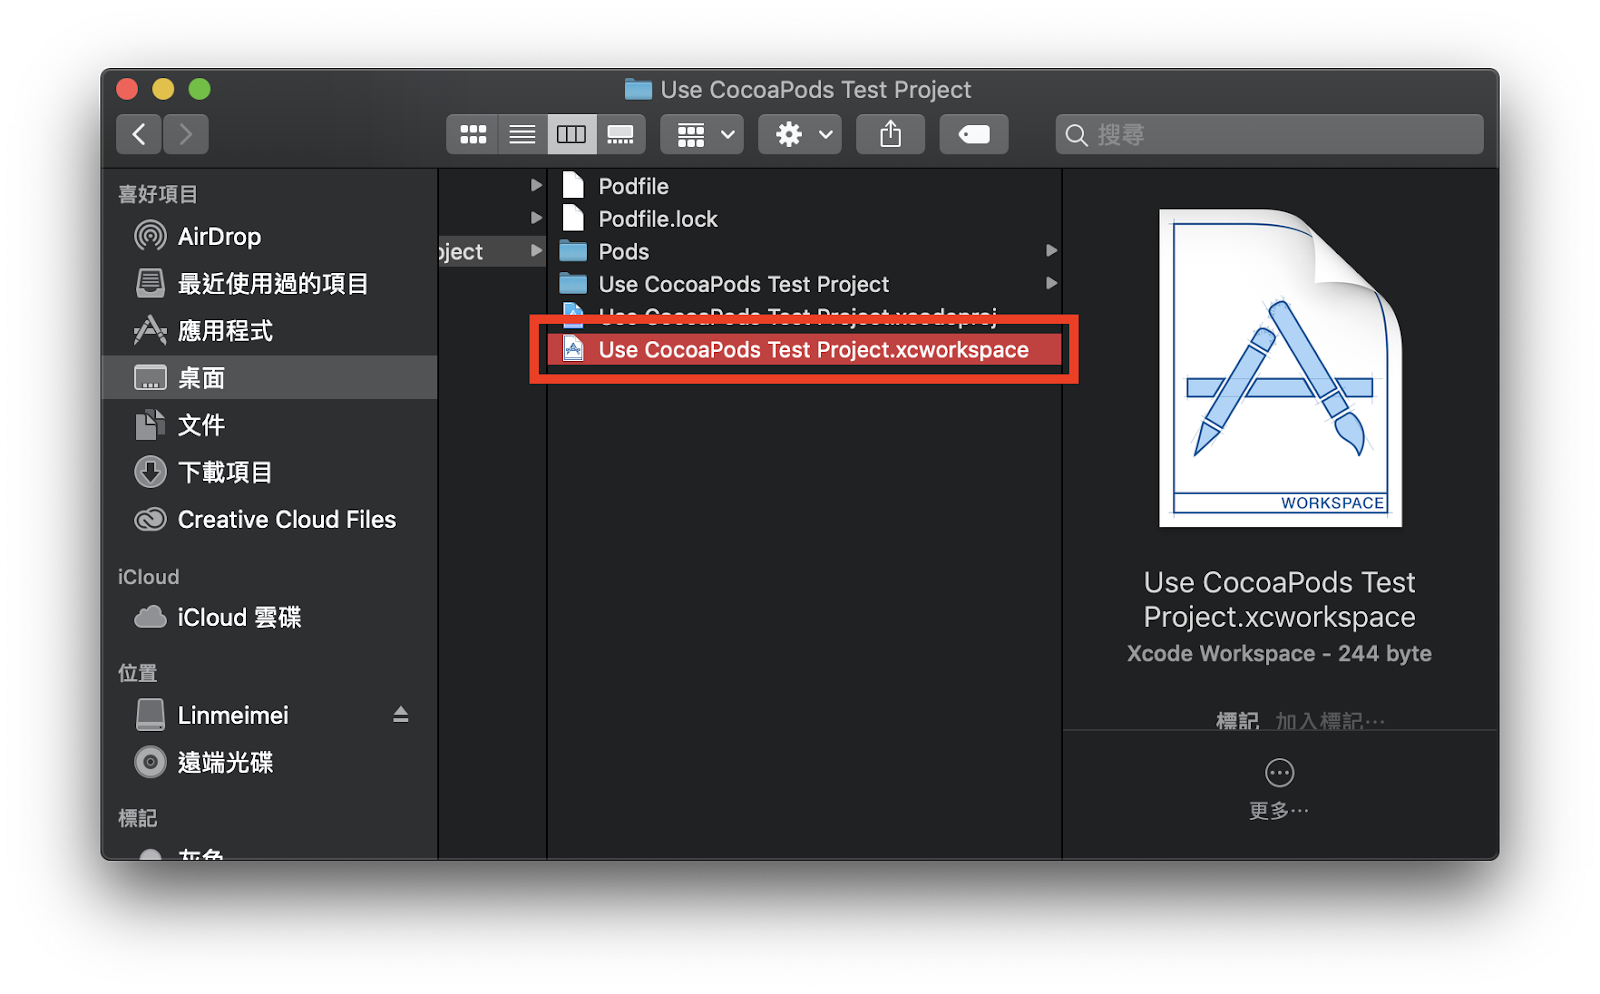Minimize the Finder window with yellow button
The width and height of the screenshot is (1600, 994).
click(163, 89)
